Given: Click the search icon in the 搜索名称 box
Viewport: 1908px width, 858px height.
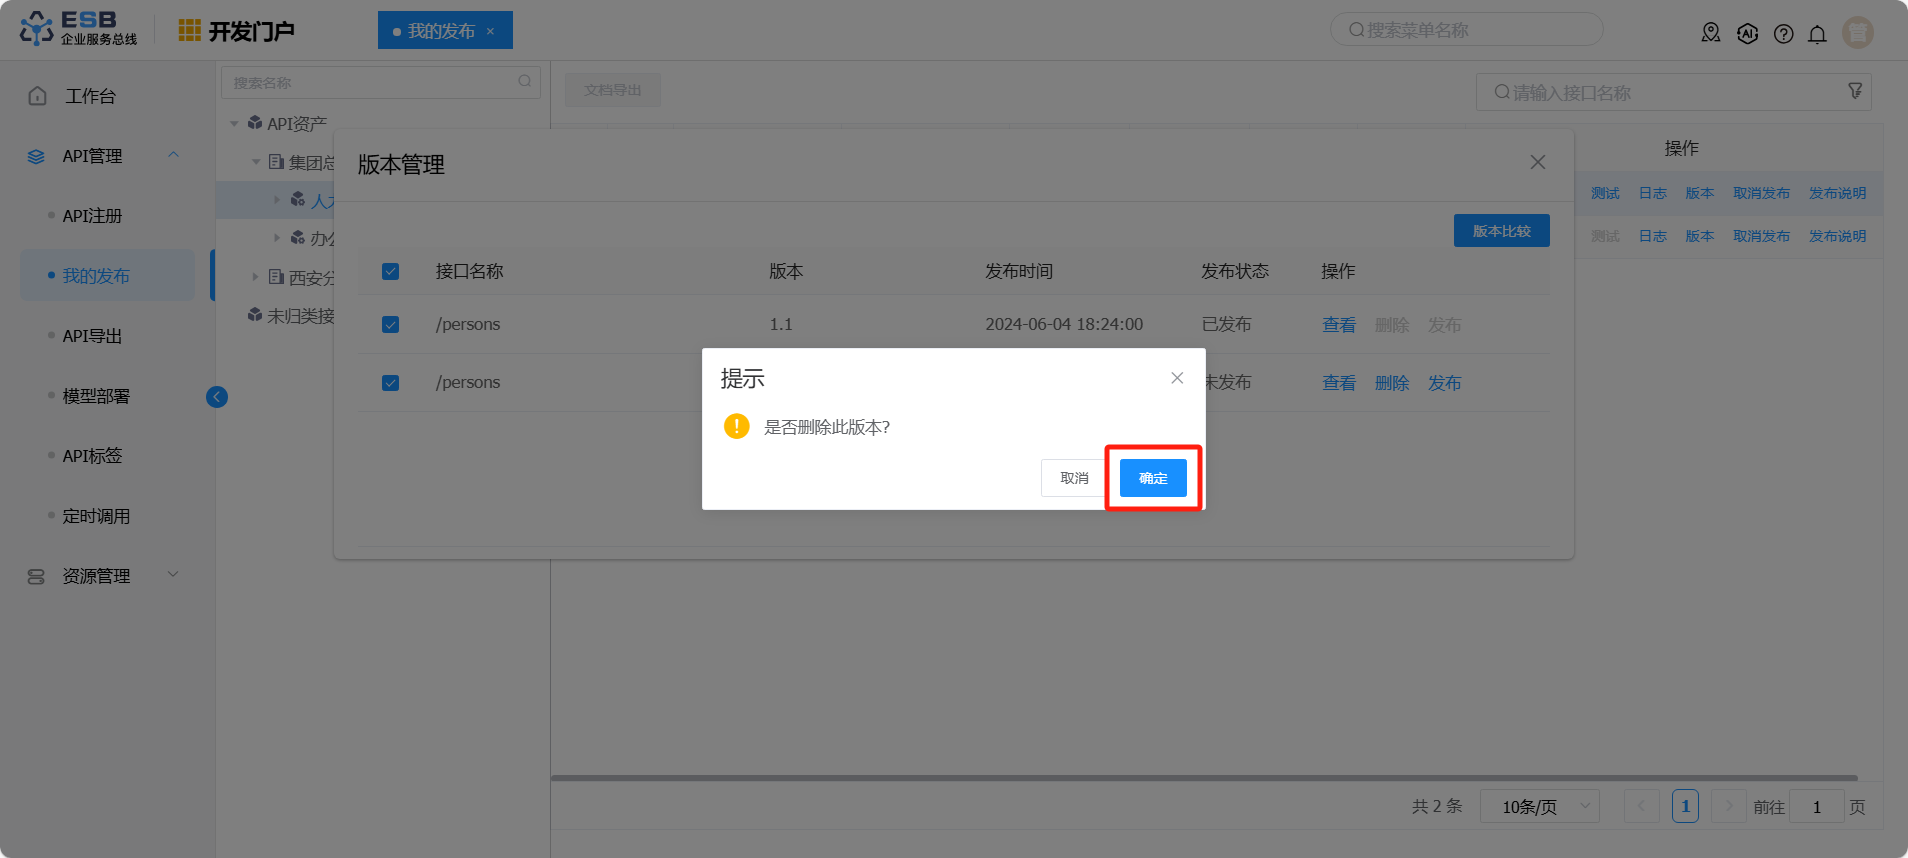Looking at the screenshot, I should pyautogui.click(x=525, y=82).
